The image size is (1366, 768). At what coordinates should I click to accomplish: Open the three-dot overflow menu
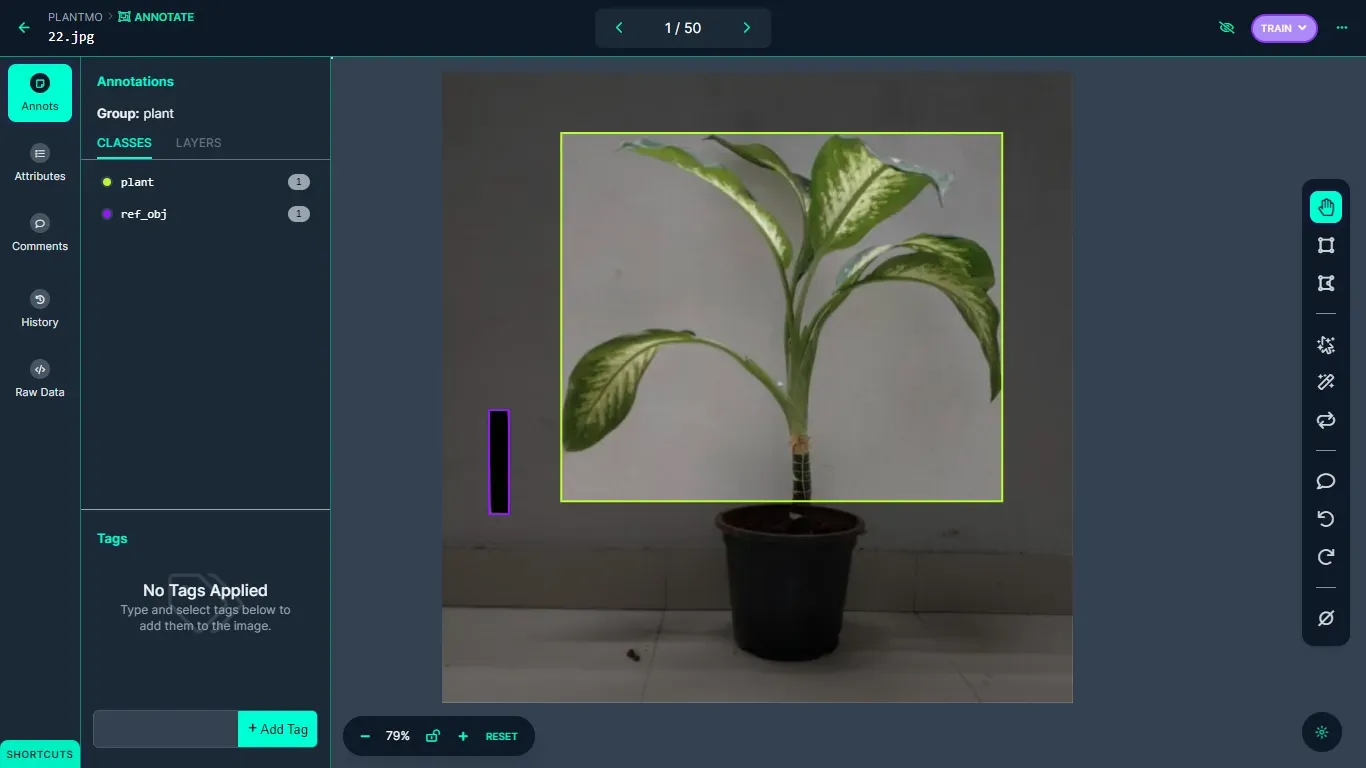(1342, 28)
